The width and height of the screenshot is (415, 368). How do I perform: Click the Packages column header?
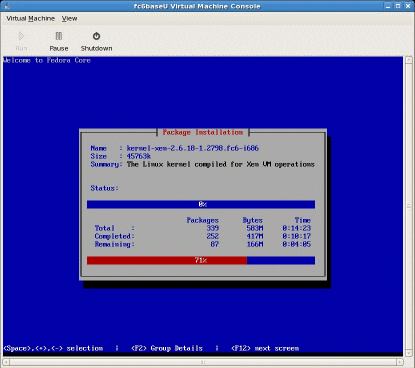pyautogui.click(x=202, y=220)
